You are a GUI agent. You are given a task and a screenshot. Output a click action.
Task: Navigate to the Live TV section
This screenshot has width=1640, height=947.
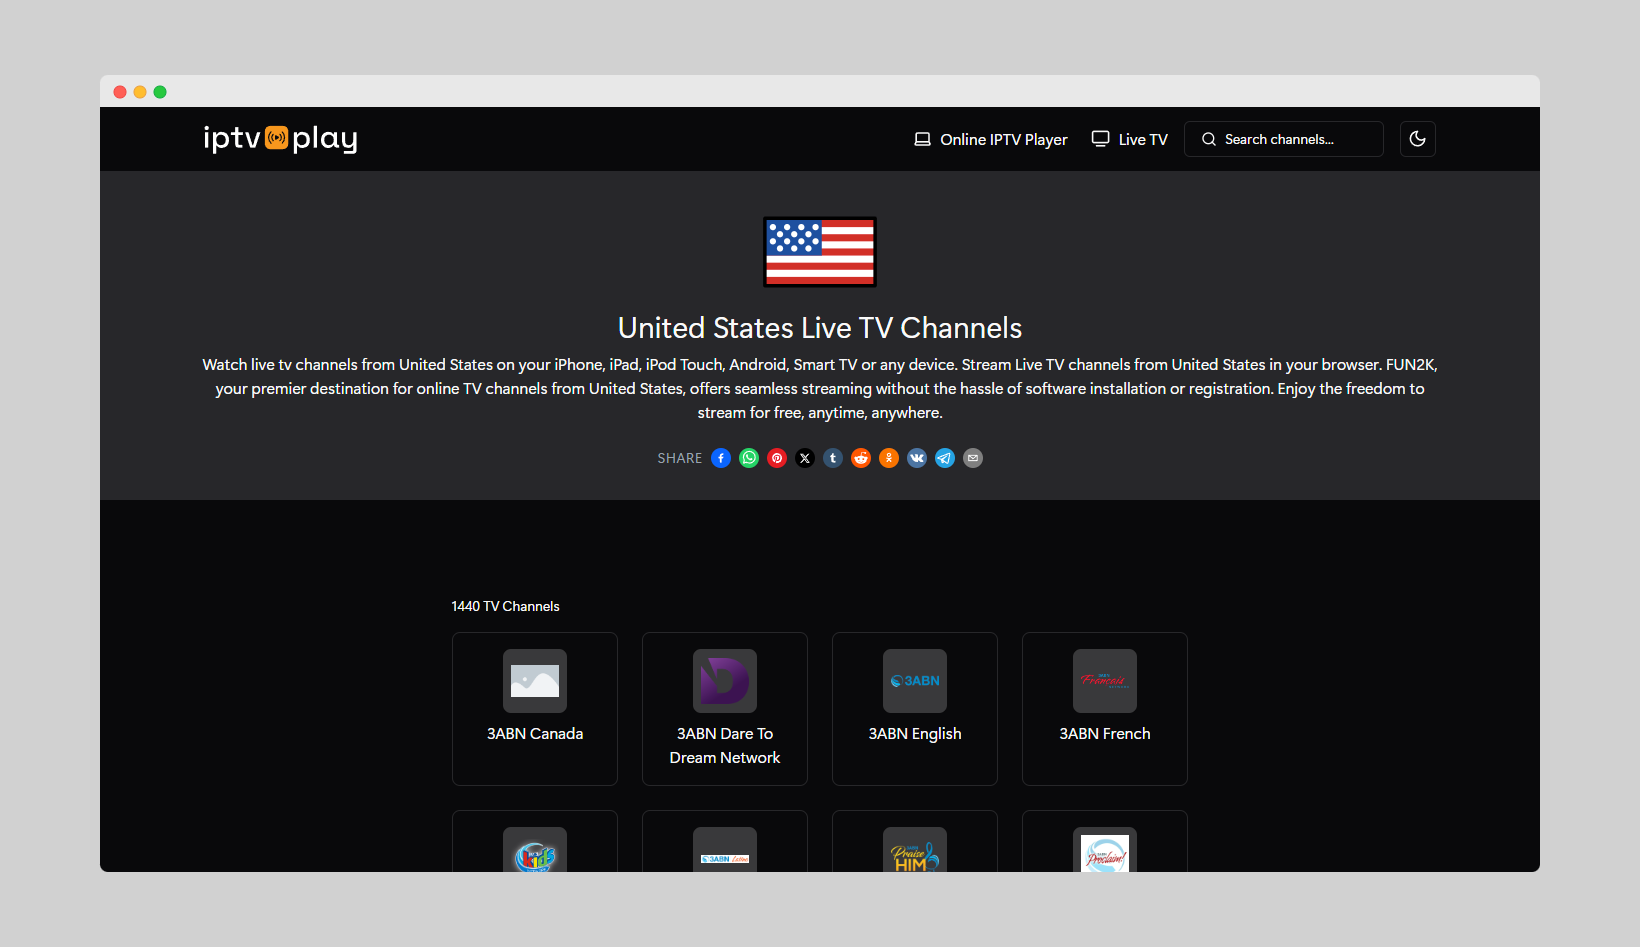tap(1128, 139)
